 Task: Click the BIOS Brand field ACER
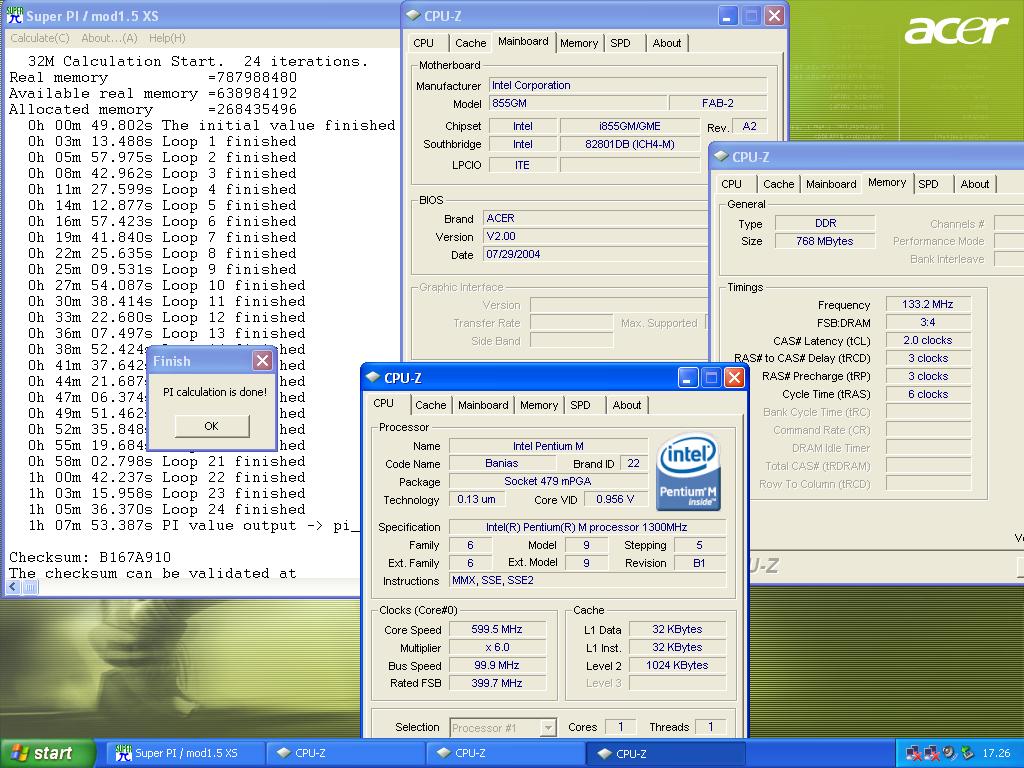click(594, 218)
